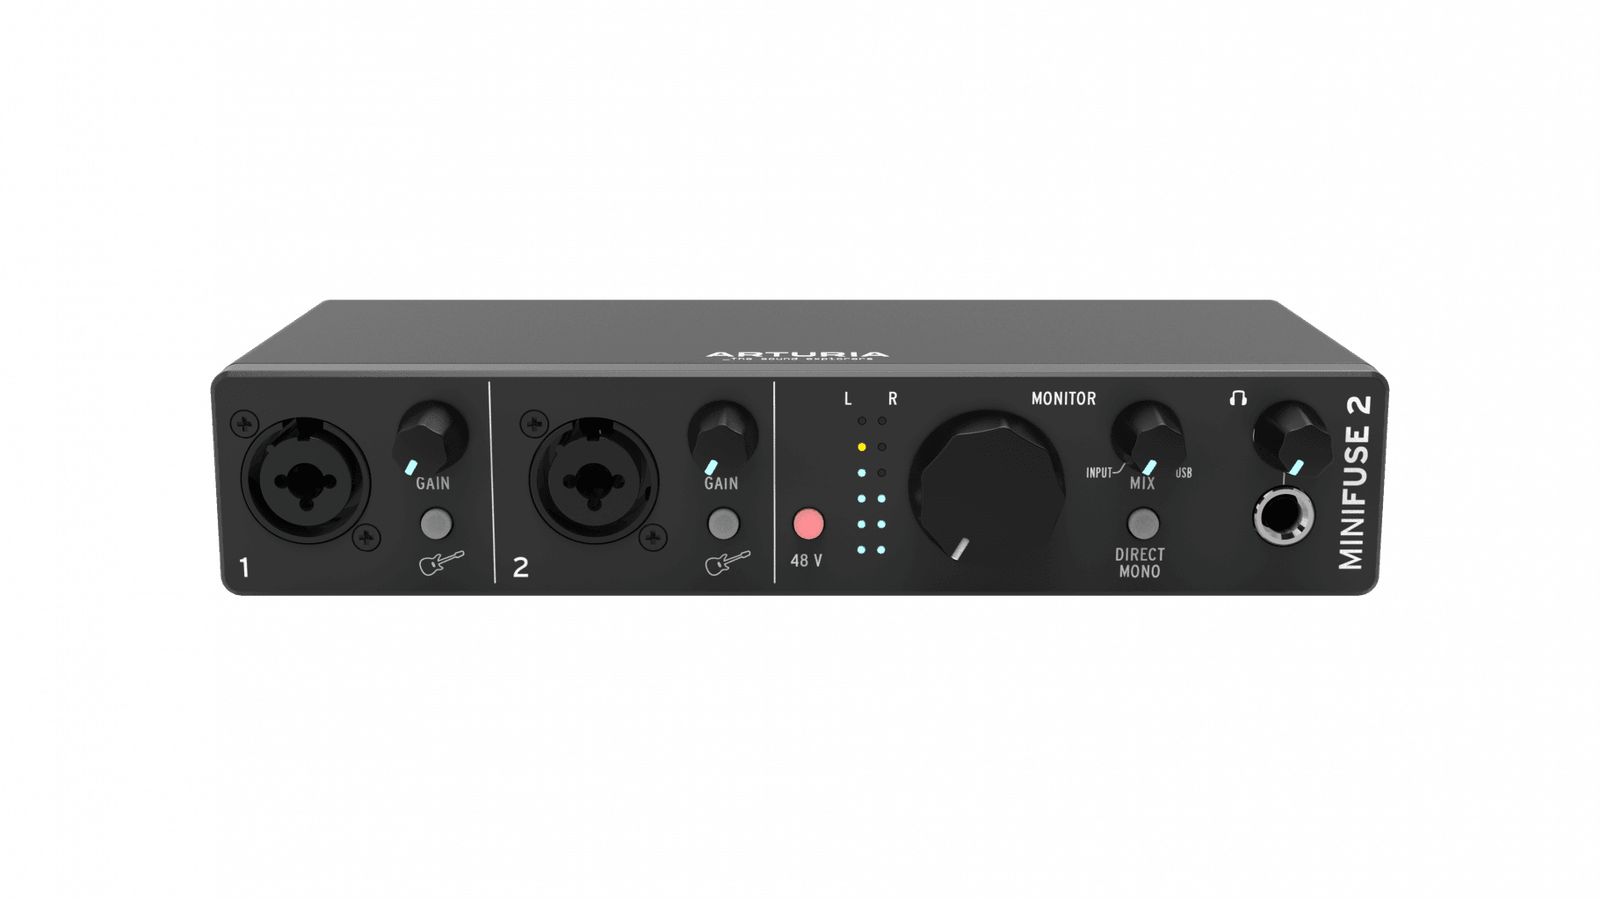Click the guitar icon under input 2
This screenshot has height=900, width=1600.
pyautogui.click(x=727, y=563)
